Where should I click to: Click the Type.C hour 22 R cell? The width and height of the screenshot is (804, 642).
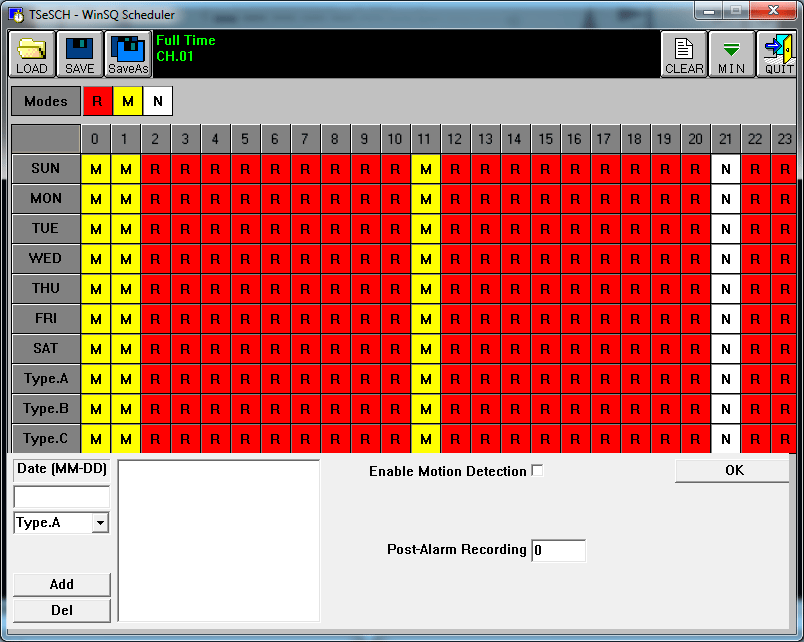[x=755, y=439]
